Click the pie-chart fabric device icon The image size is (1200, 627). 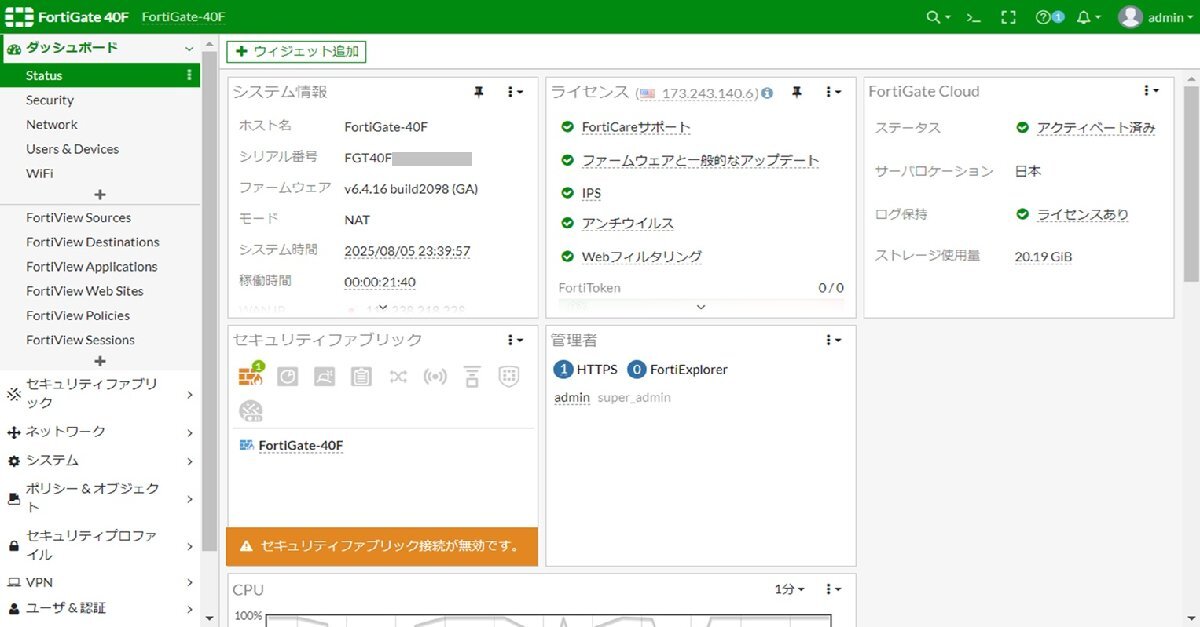[287, 377]
